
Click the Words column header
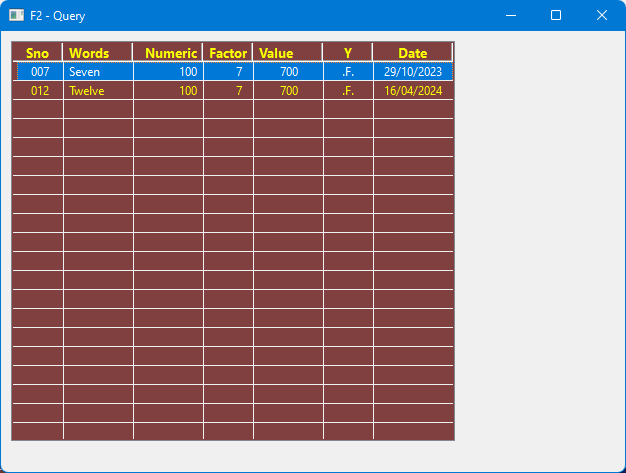tap(97, 53)
